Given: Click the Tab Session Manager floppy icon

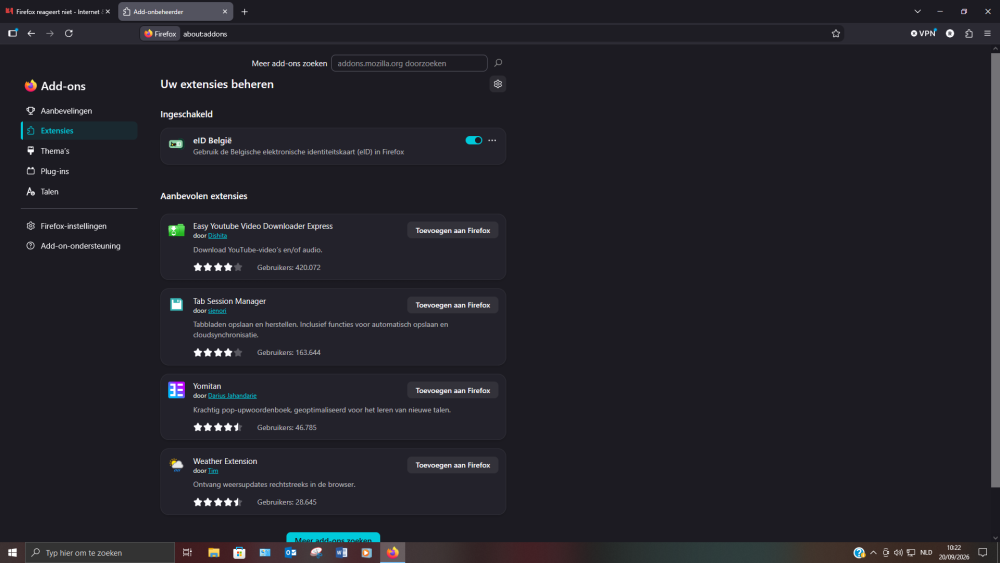Looking at the screenshot, I should (x=176, y=304).
